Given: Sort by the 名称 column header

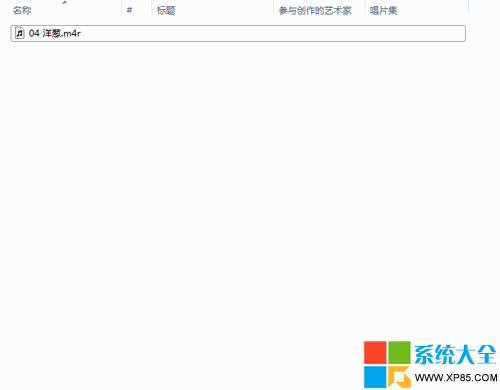Looking at the screenshot, I should (22, 10).
